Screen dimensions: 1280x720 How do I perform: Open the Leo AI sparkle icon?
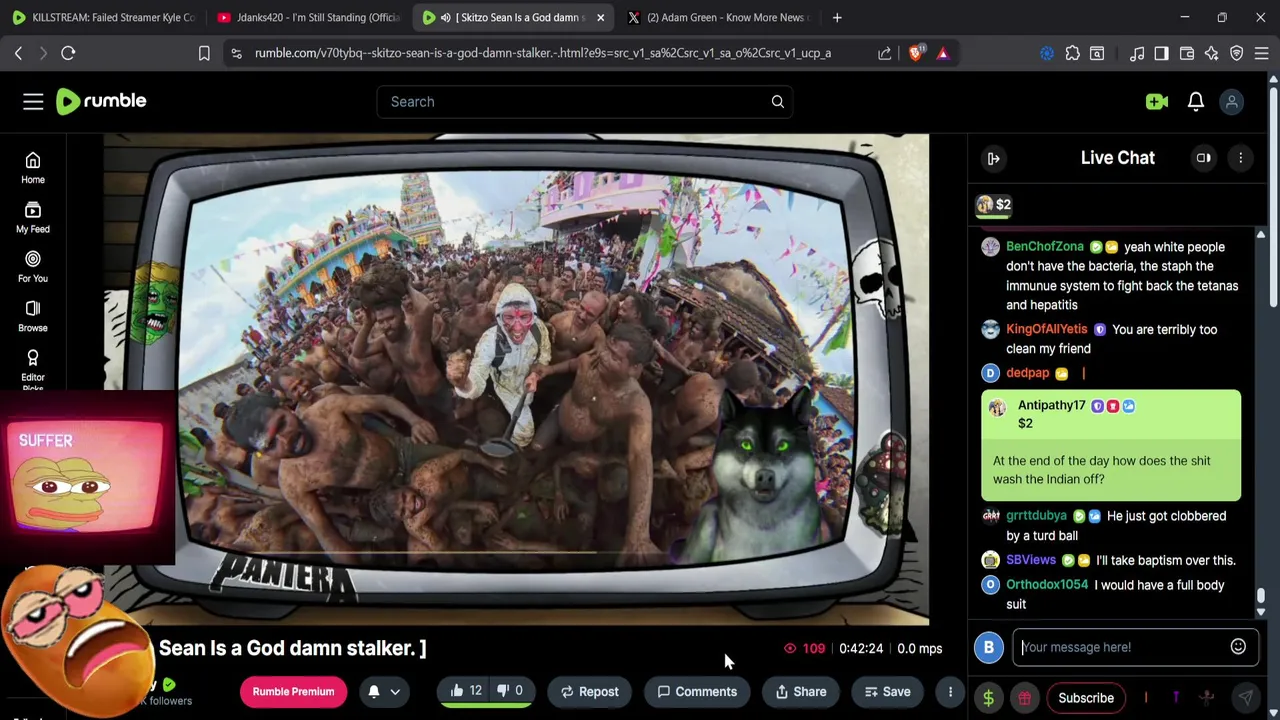click(x=1212, y=53)
